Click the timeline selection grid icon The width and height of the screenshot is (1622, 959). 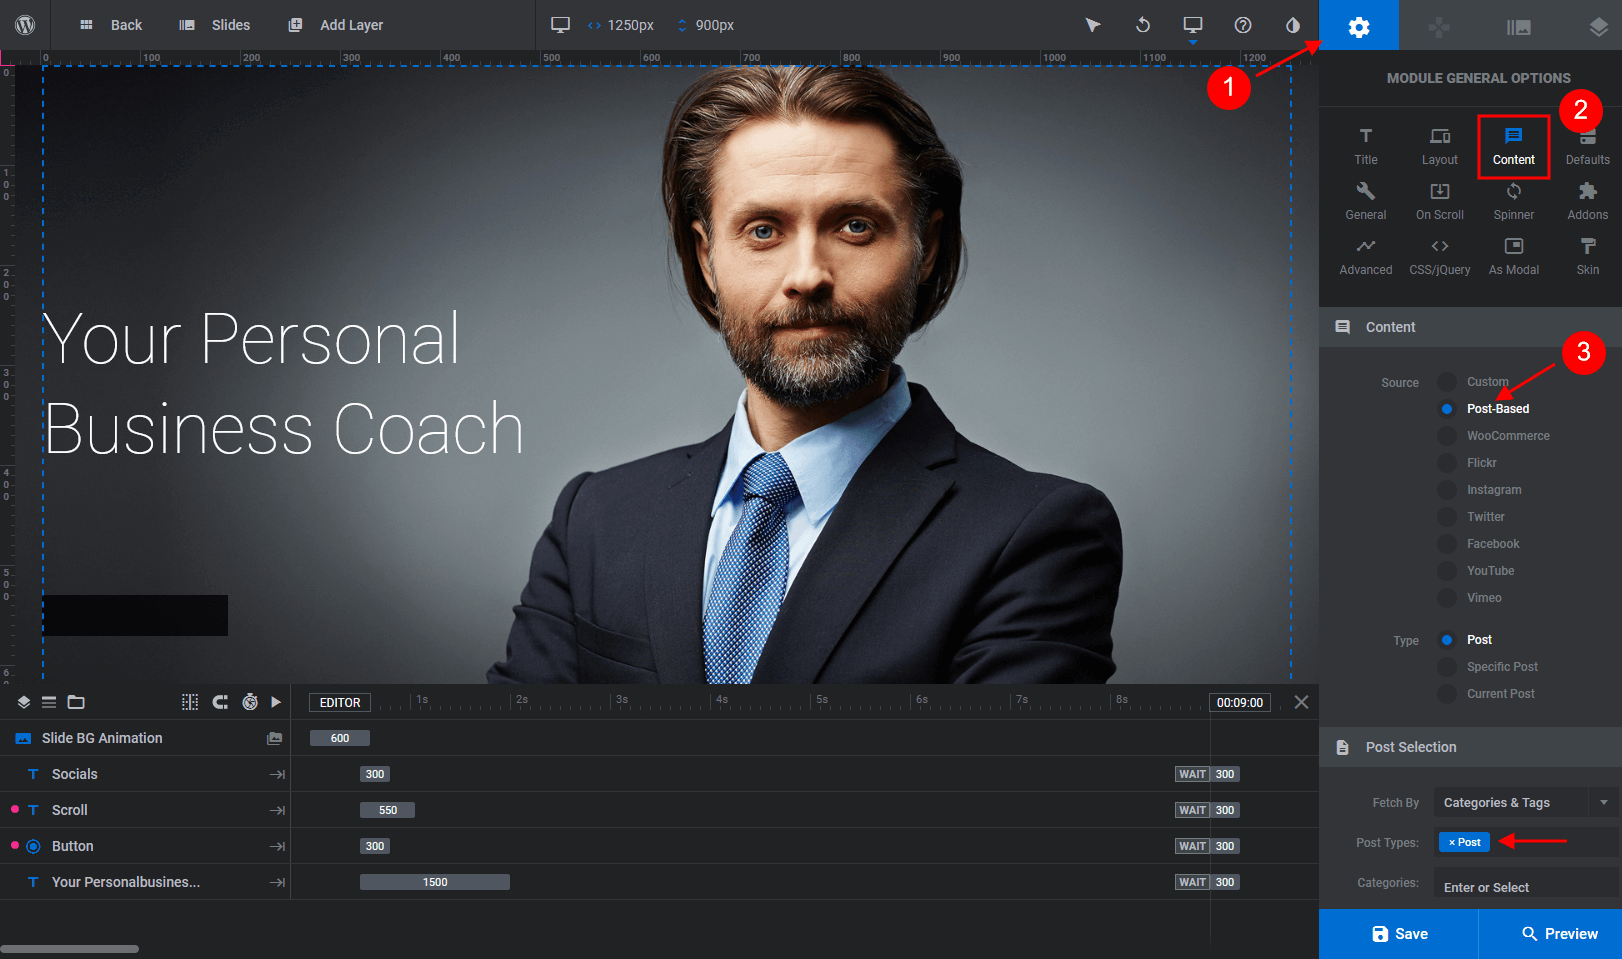(x=190, y=702)
